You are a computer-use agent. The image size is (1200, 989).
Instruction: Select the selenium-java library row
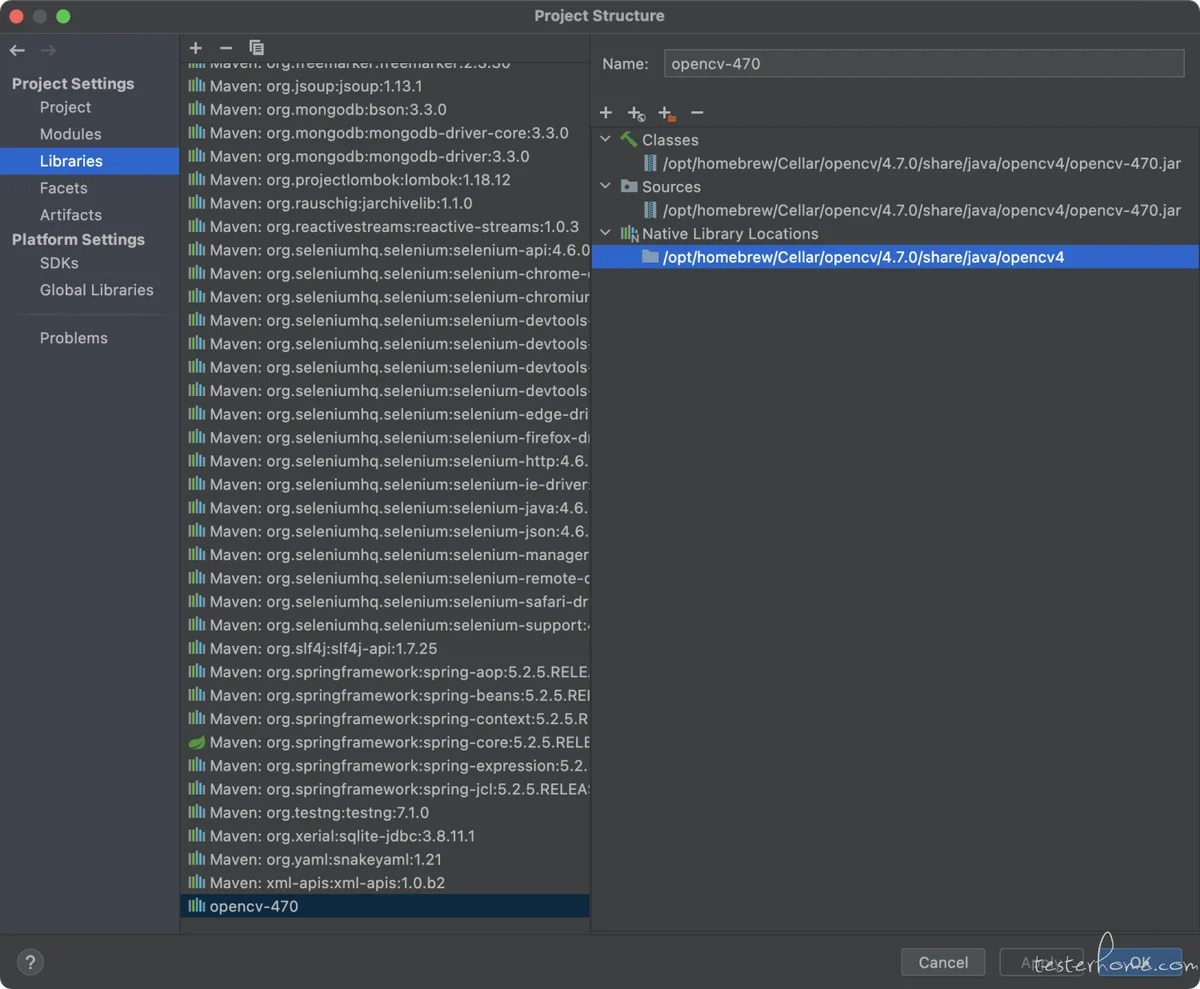pos(385,508)
